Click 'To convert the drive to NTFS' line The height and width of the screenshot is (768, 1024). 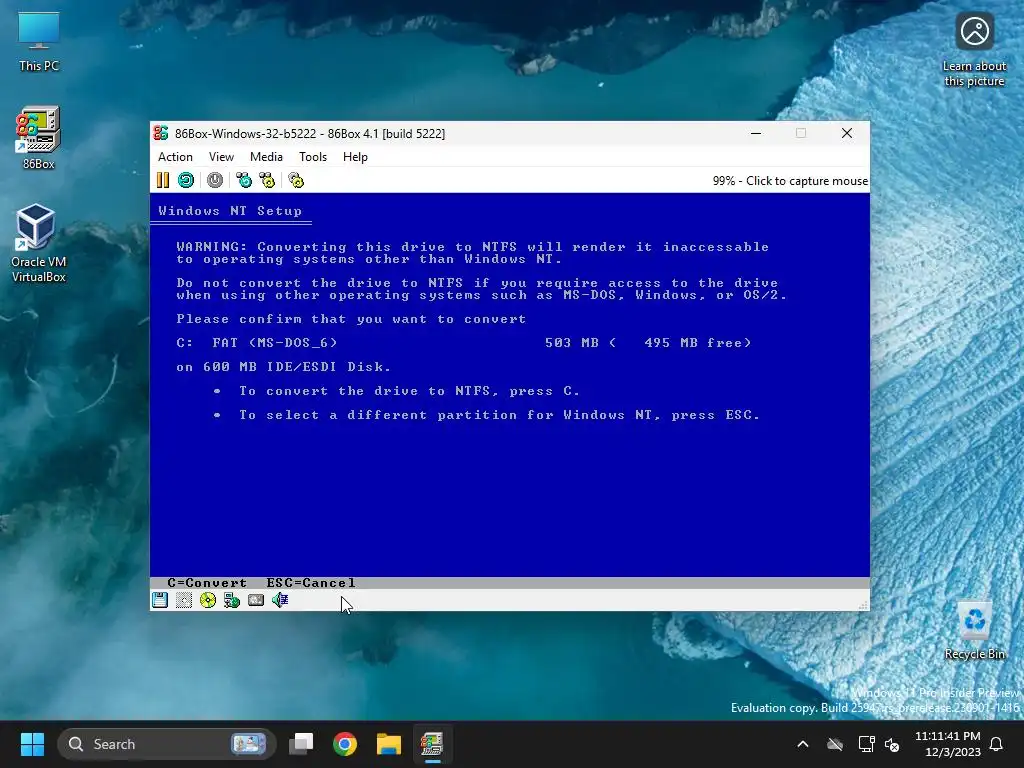click(409, 391)
